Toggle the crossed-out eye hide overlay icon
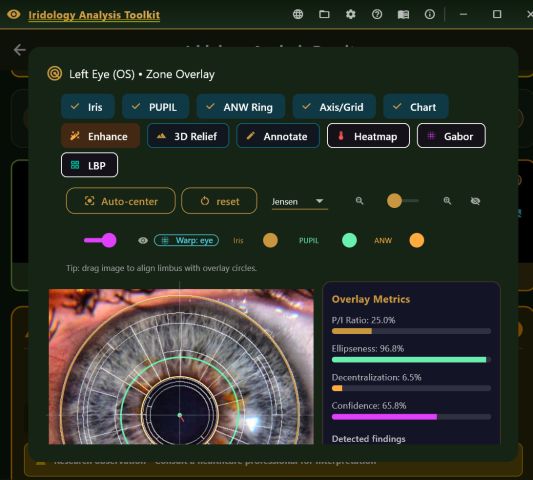Viewport: 533px width, 480px height. point(475,201)
